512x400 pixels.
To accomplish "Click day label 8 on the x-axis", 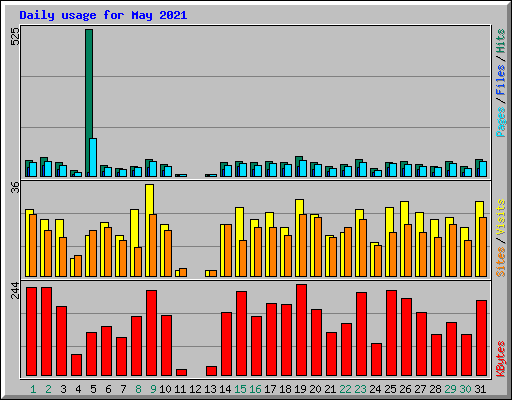I will tap(138, 389).
